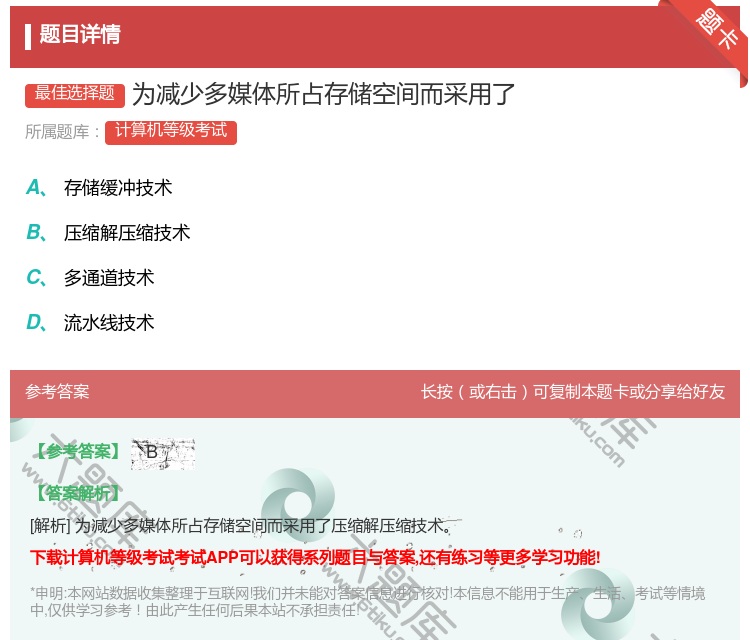This screenshot has height=640, width=750.
Task: Select option D 流水线技术
Action: (x=90, y=322)
